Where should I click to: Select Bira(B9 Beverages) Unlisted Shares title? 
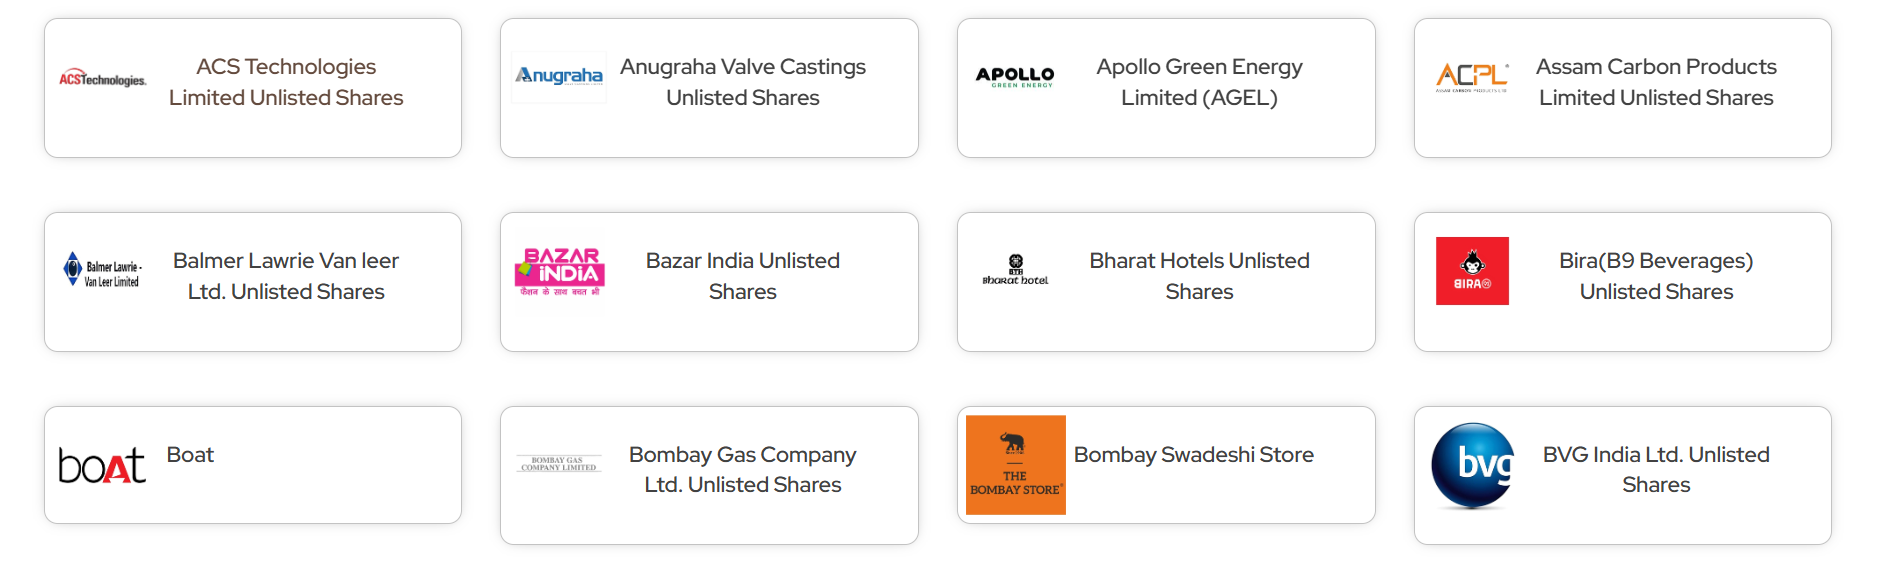pos(1656,276)
